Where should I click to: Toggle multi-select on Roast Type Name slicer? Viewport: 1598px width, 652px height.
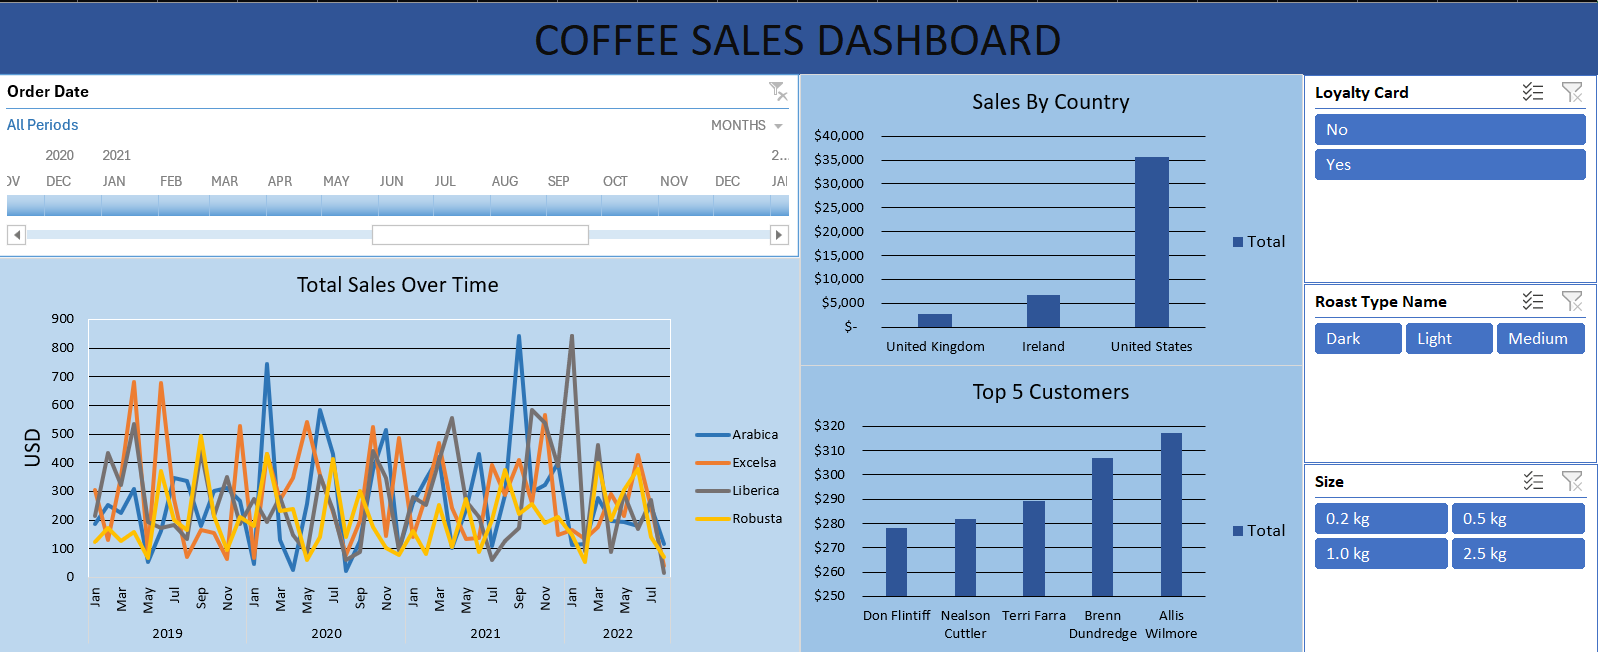point(1532,301)
